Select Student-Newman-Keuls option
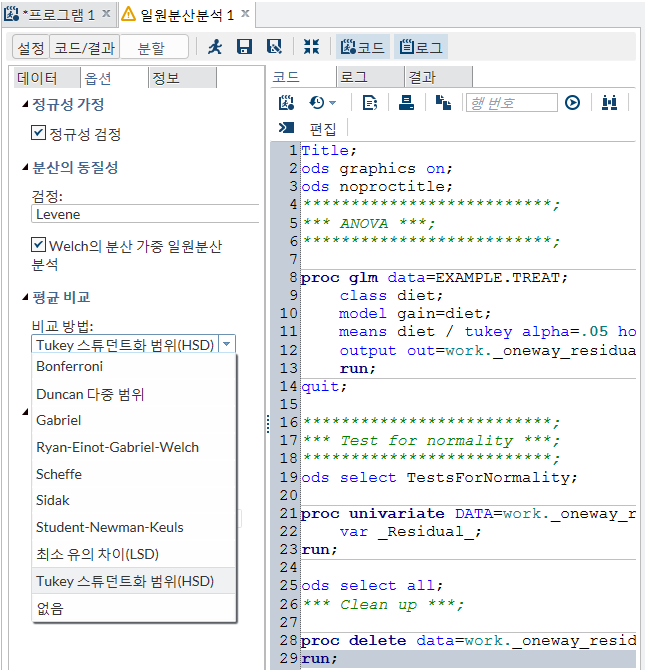 coord(133,527)
